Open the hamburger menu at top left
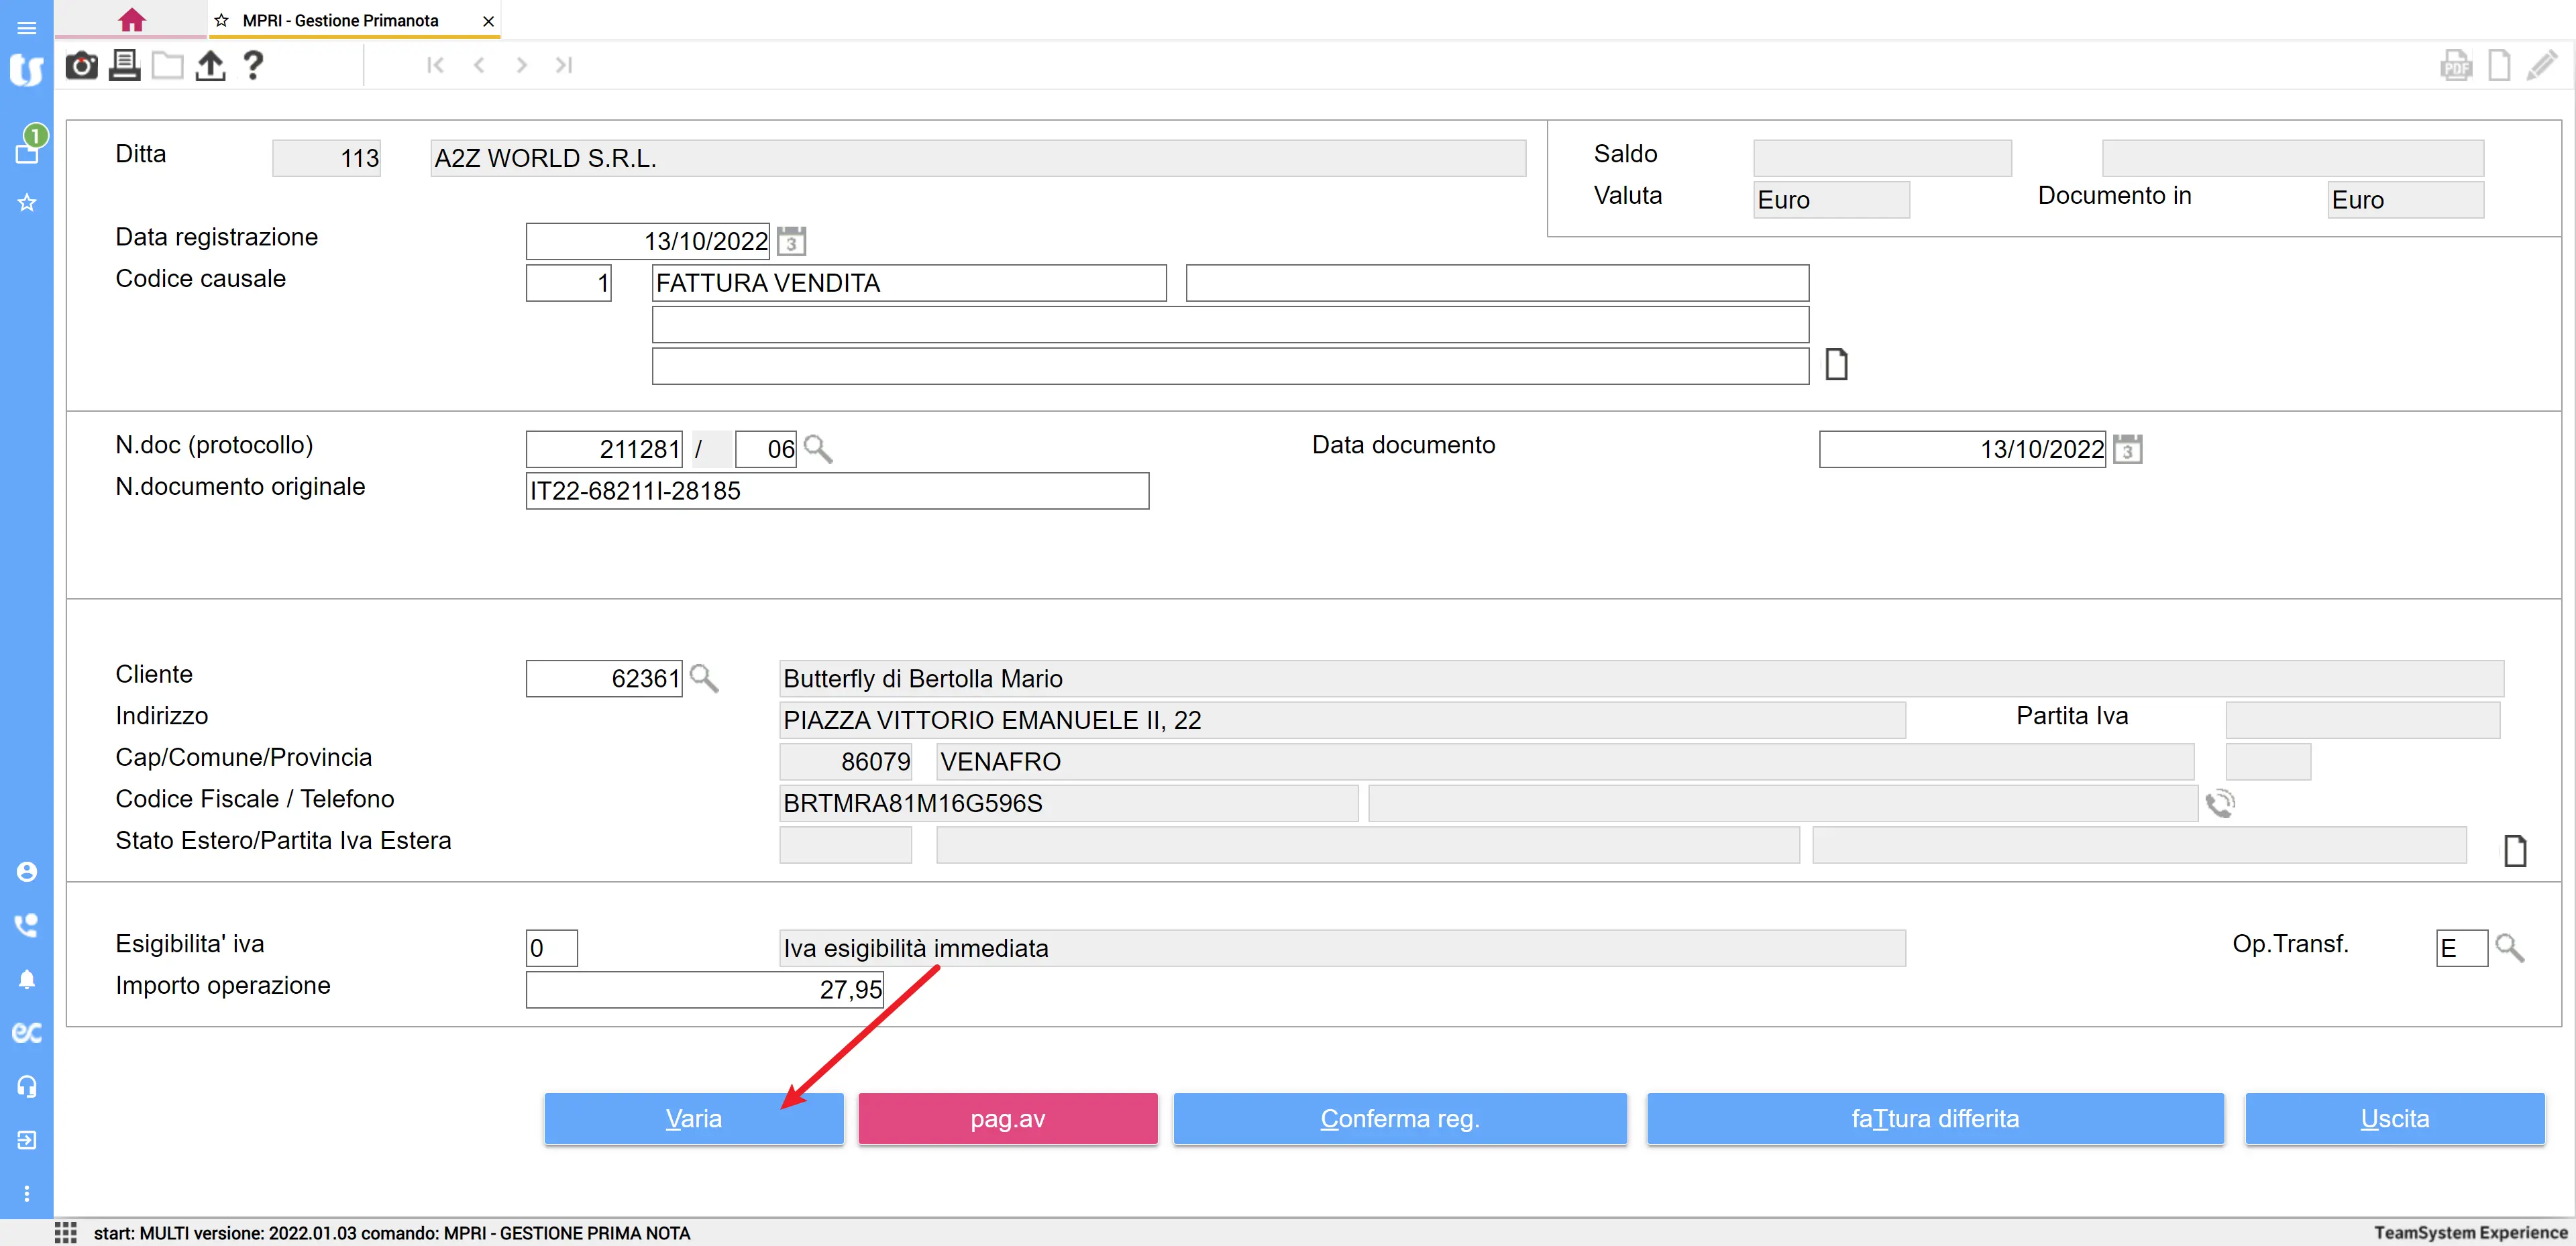Screen dimensions: 2576x1246 pos(27,27)
